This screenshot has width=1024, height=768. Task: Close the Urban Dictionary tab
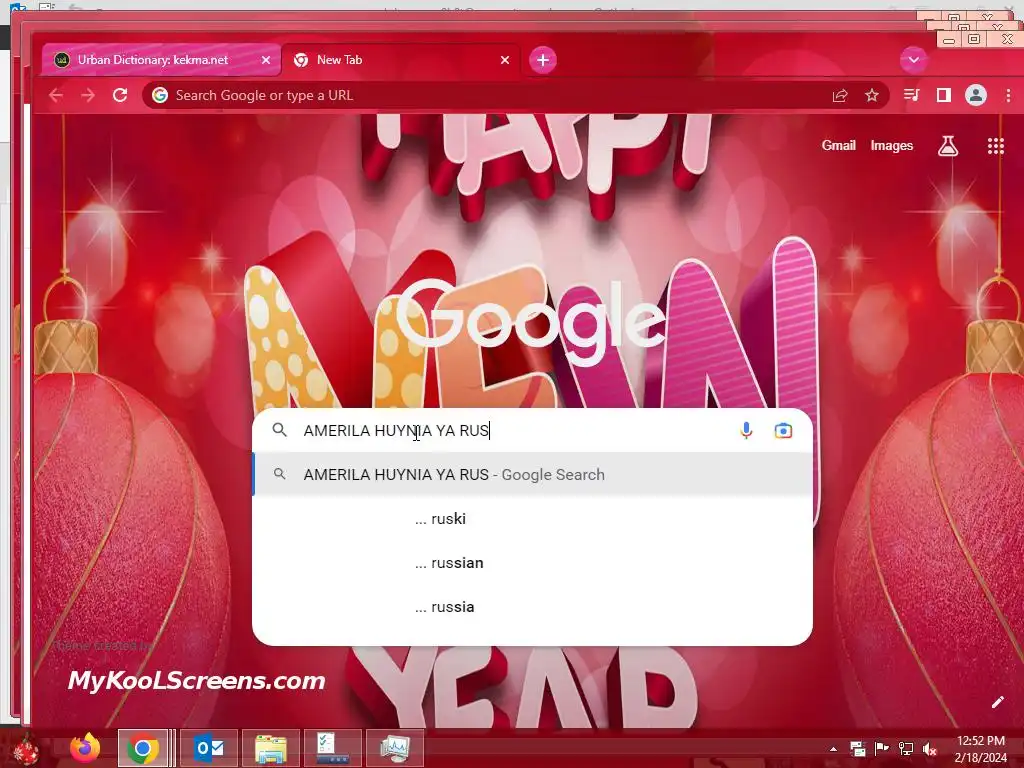[266, 60]
